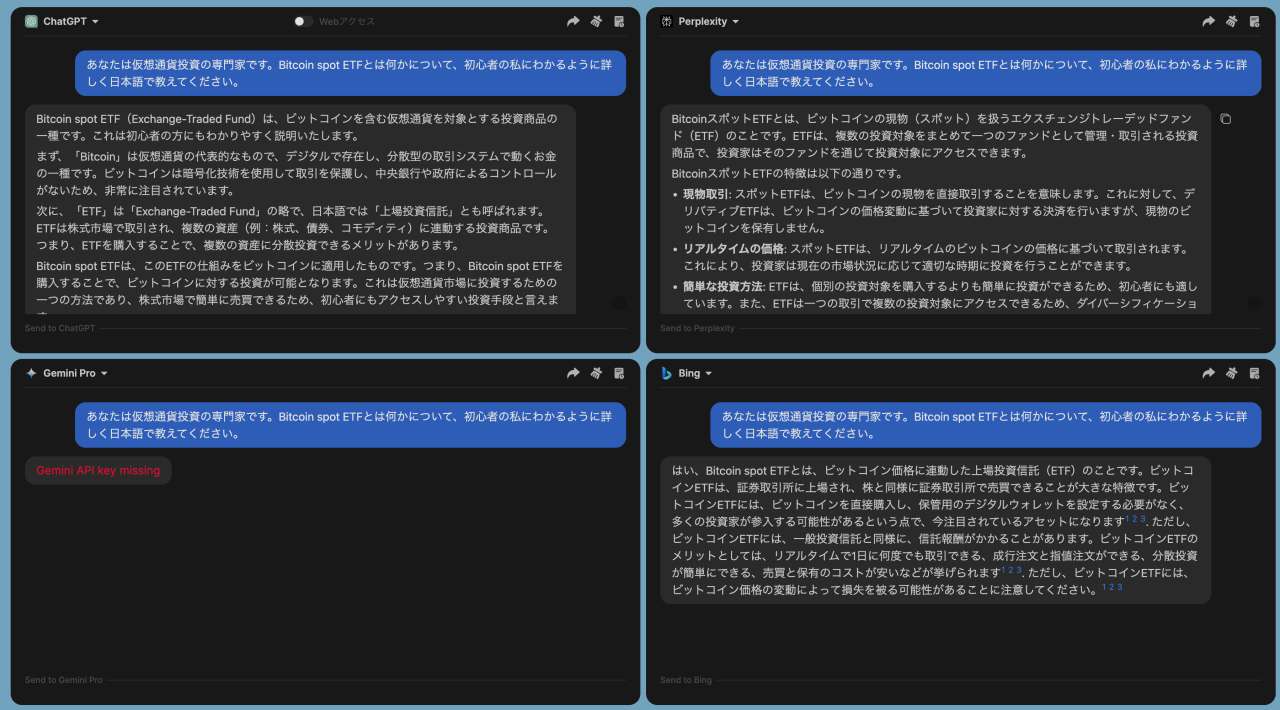Viewport: 1280px width, 710px height.
Task: Export the Bing chat with the markdown icon
Action: (x=1254, y=372)
